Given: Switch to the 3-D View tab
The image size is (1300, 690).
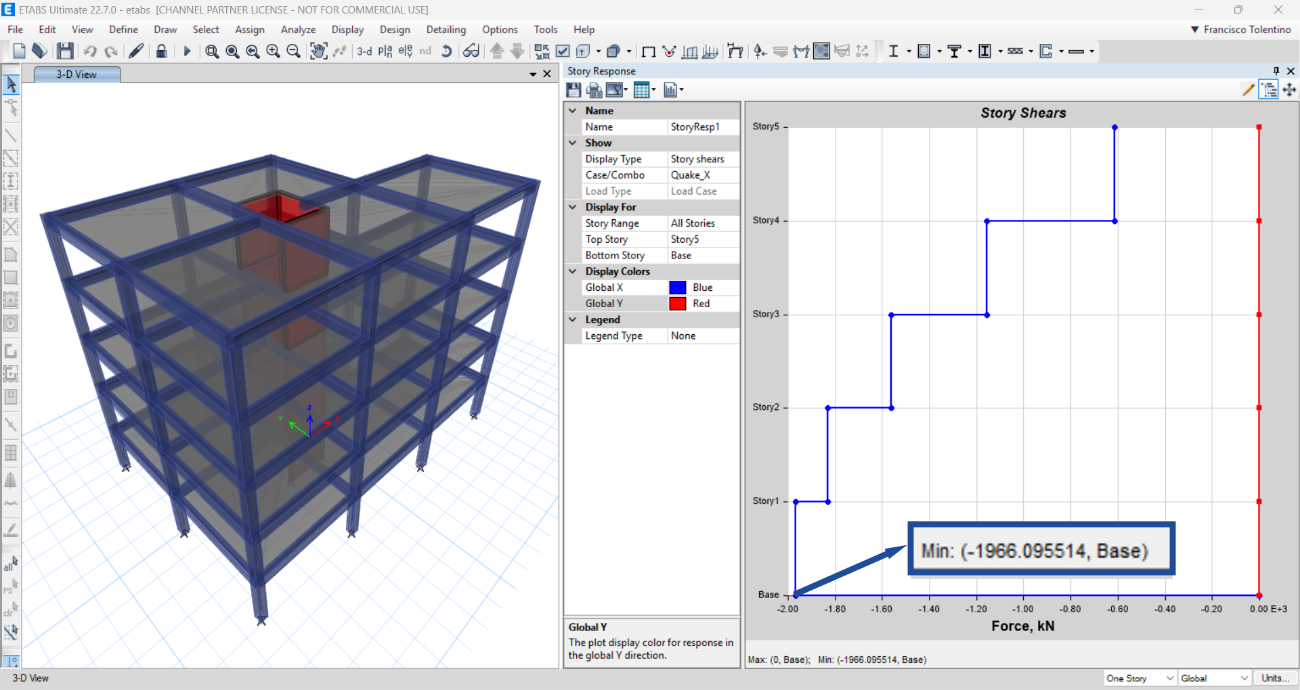Looking at the screenshot, I should pyautogui.click(x=75, y=73).
